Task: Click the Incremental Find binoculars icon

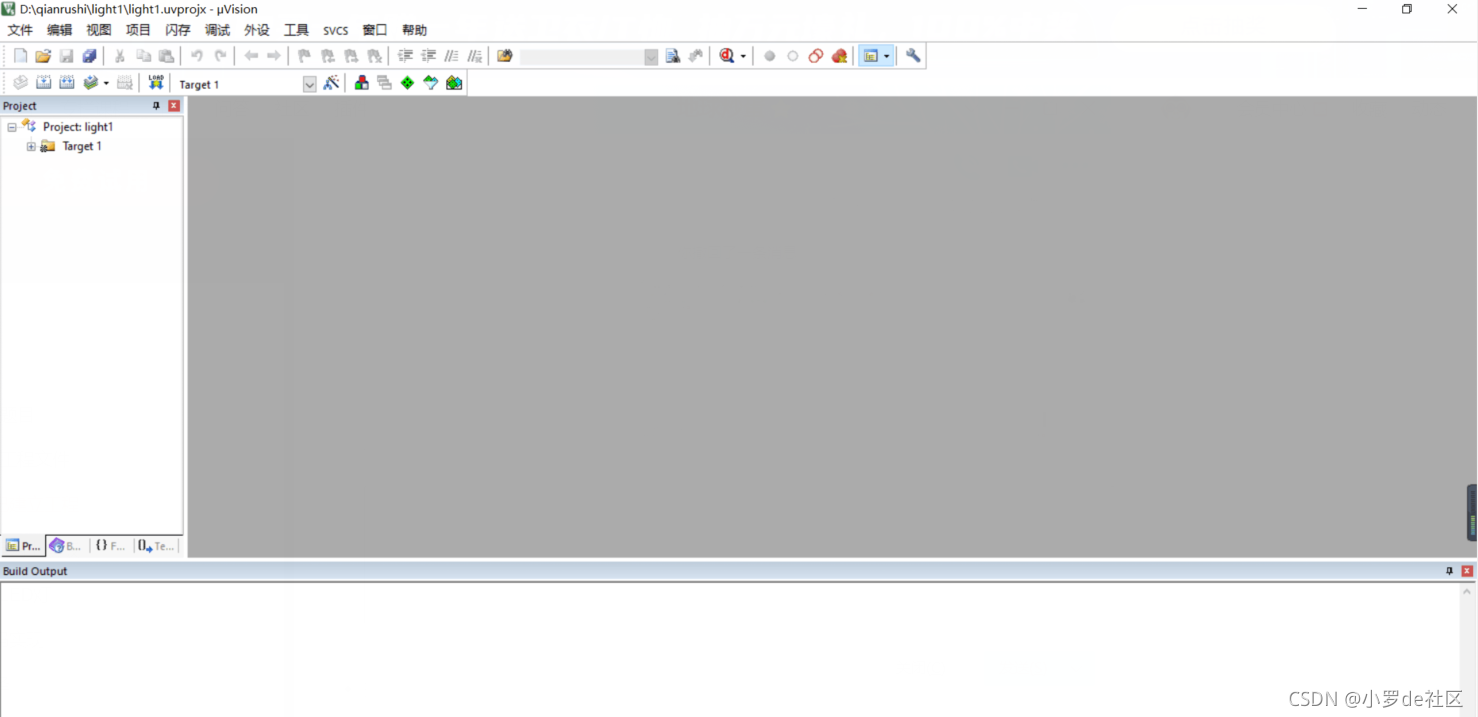Action: coord(696,56)
